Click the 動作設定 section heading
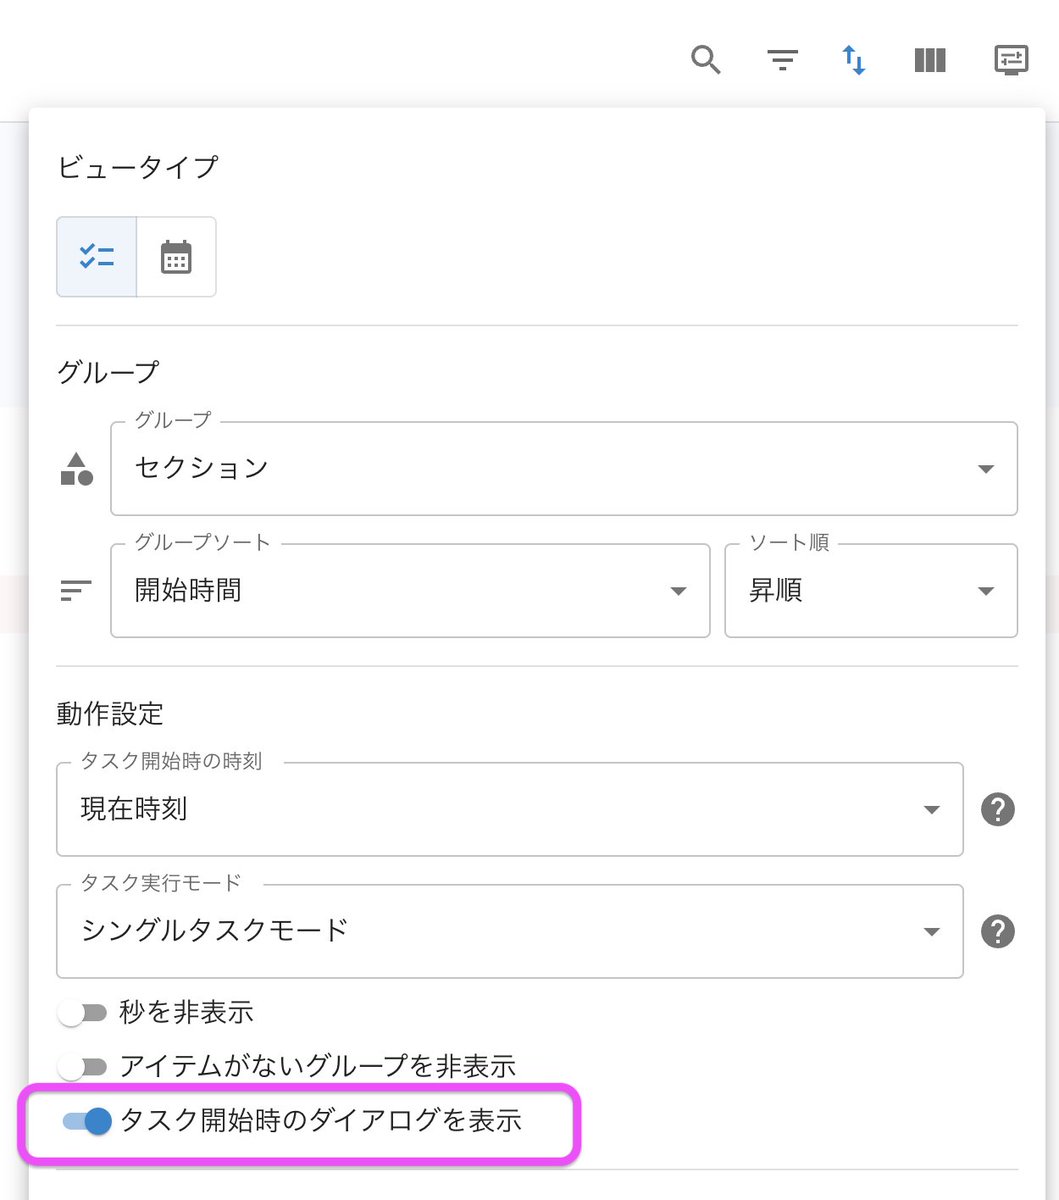The height and width of the screenshot is (1200, 1059). [x=110, y=714]
